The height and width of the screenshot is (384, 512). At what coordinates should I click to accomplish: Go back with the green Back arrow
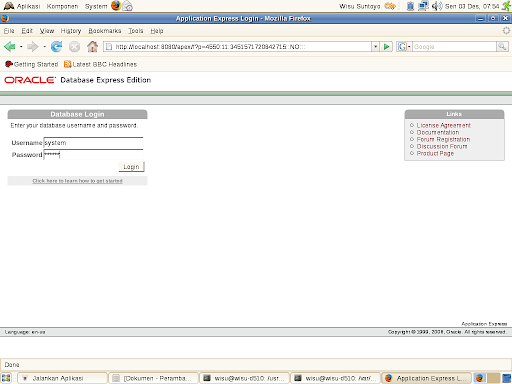10,47
